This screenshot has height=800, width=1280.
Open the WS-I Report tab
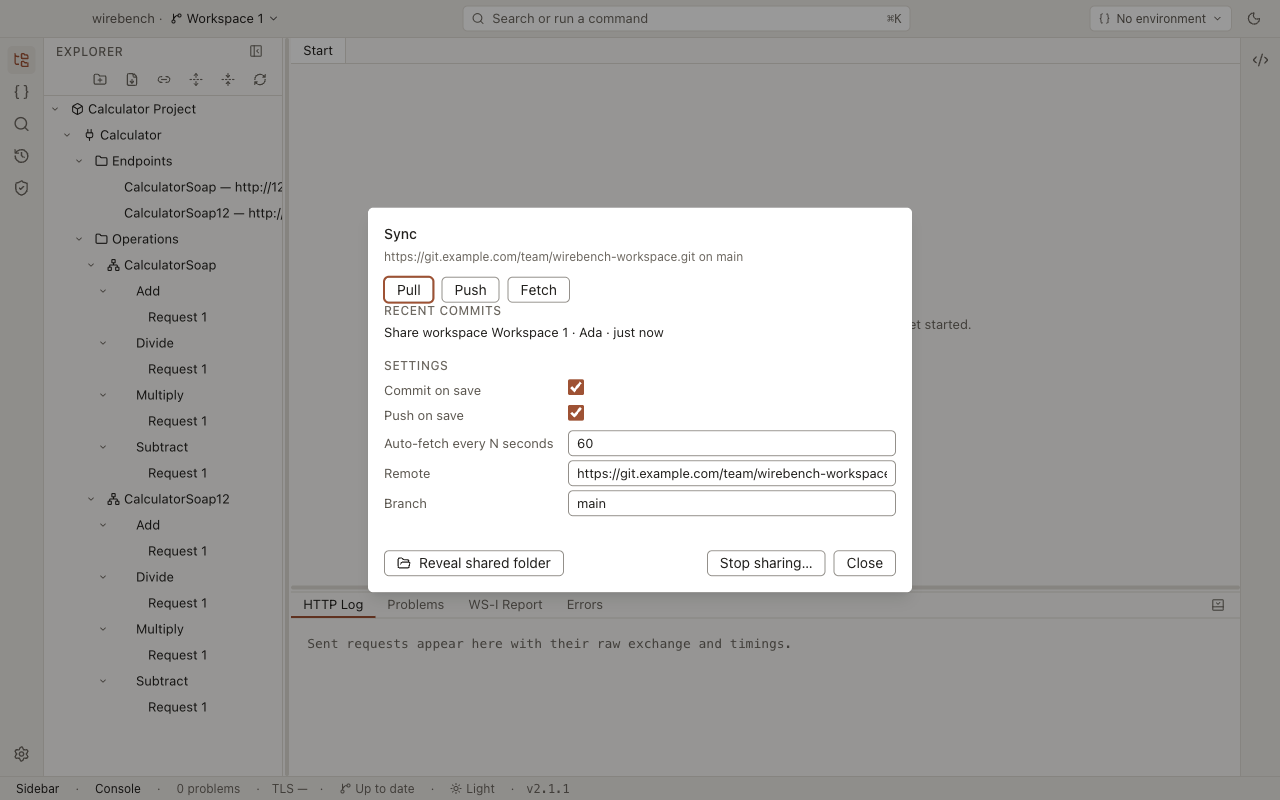pyautogui.click(x=505, y=605)
